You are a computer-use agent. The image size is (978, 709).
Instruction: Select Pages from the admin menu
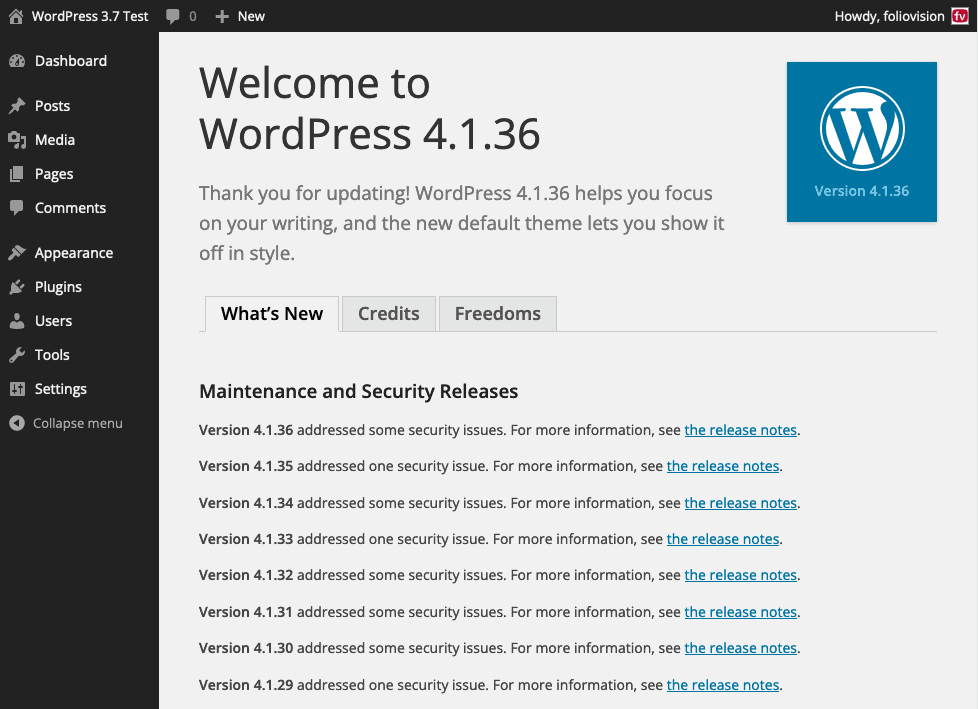click(x=79, y=174)
